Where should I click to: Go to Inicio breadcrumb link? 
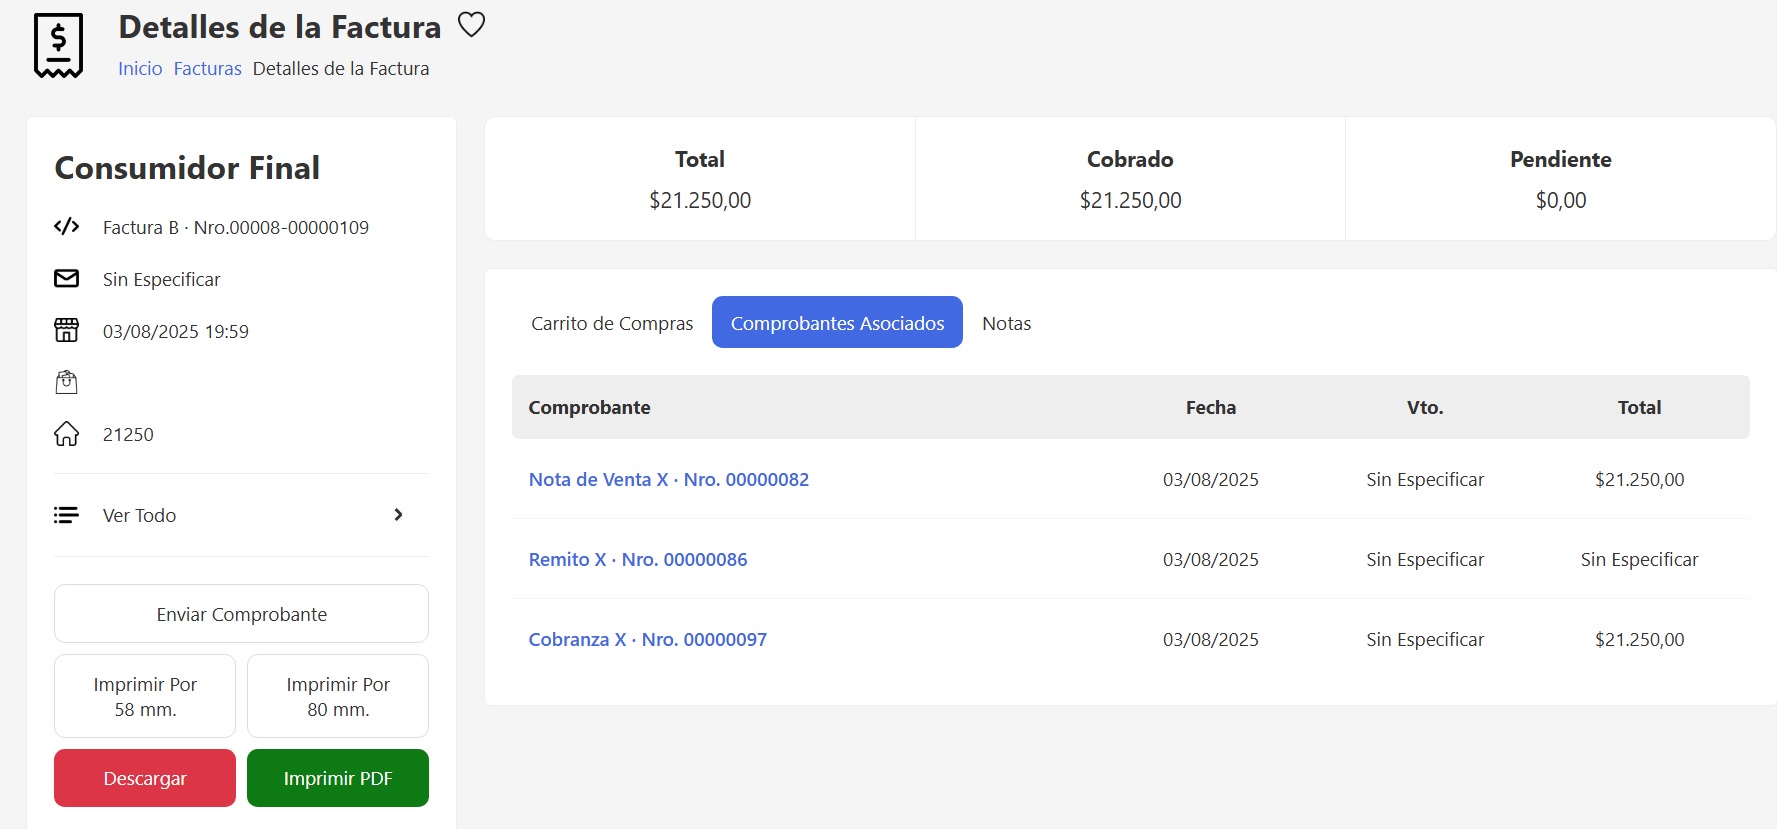tap(140, 69)
